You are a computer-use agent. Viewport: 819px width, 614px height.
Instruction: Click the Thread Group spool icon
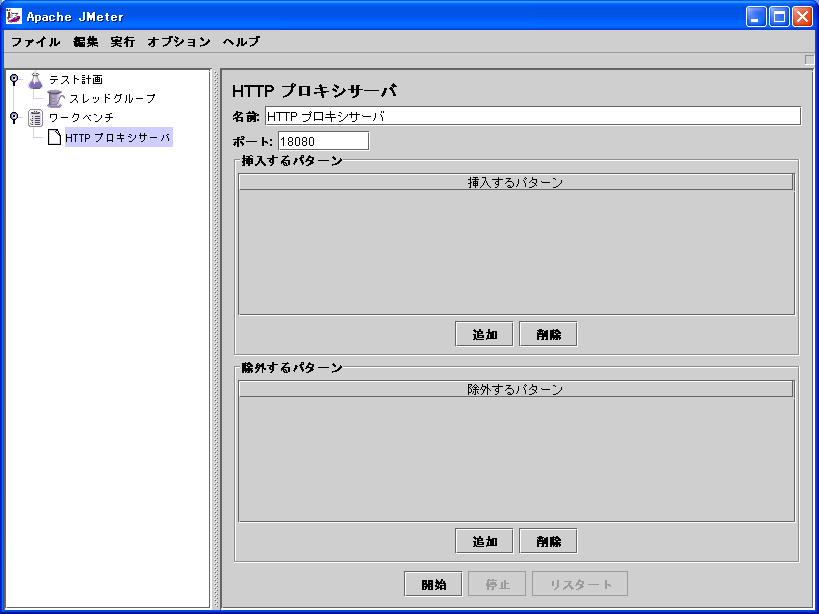(x=55, y=99)
